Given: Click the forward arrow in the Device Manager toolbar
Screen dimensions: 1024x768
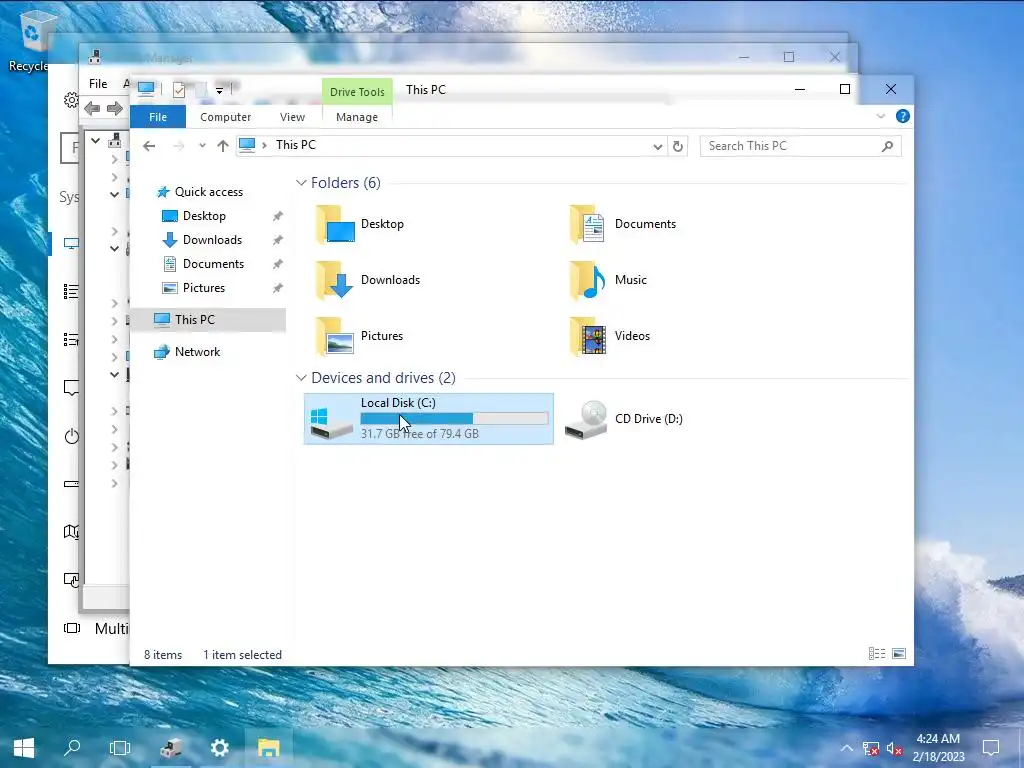Looking at the screenshot, I should point(115,108).
